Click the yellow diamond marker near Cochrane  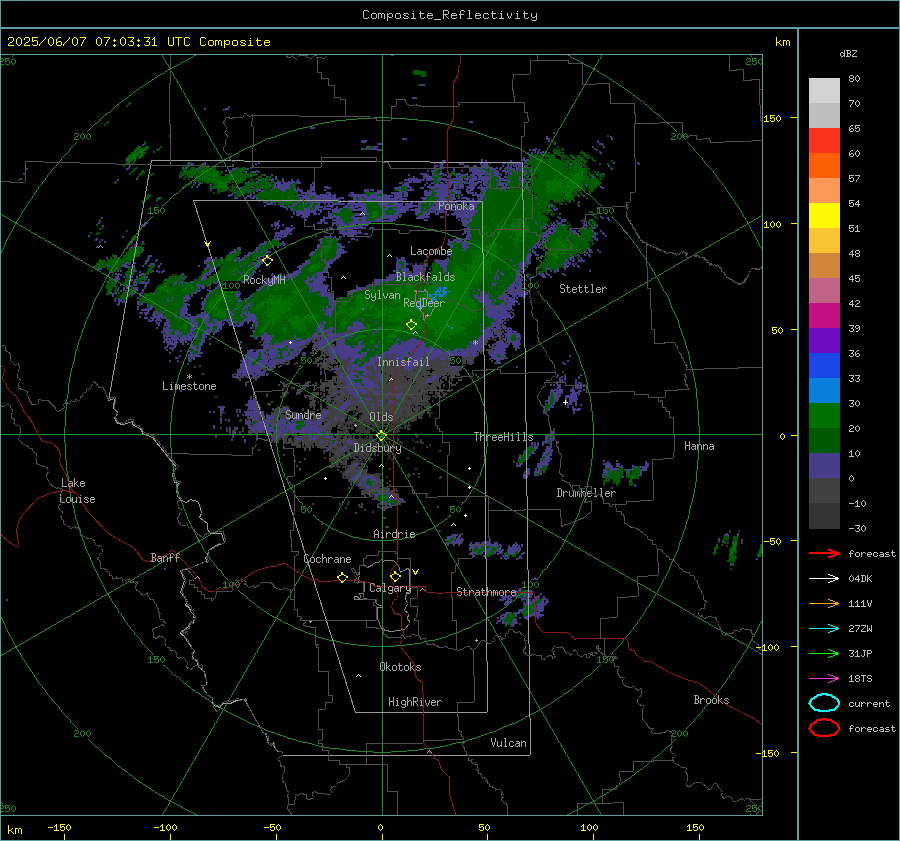343,577
